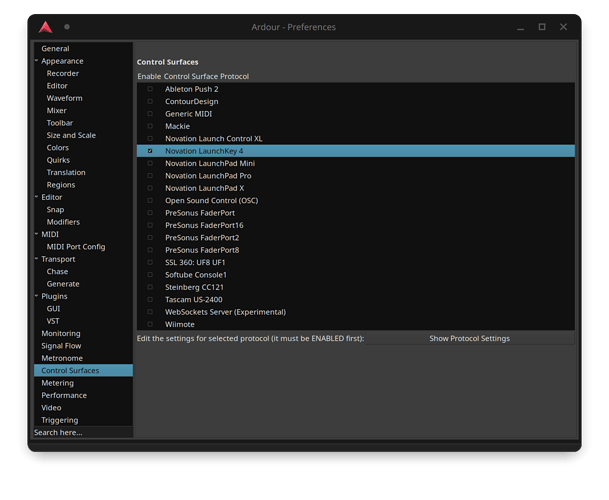Viewport: 609px width, 500px height.
Task: Go to MIDI Port Config page
Action: coord(76,247)
